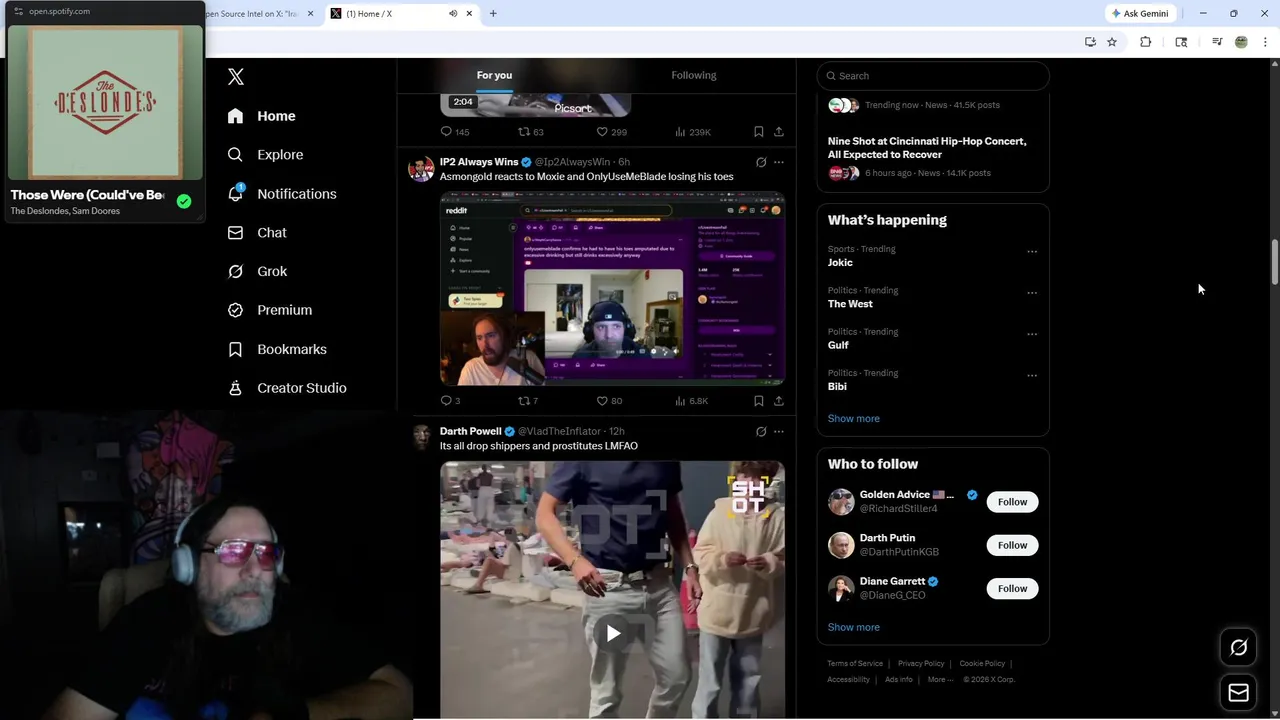Open IP2 Always Wins profile name
Image resolution: width=1280 pixels, height=720 pixels.
pos(479,162)
